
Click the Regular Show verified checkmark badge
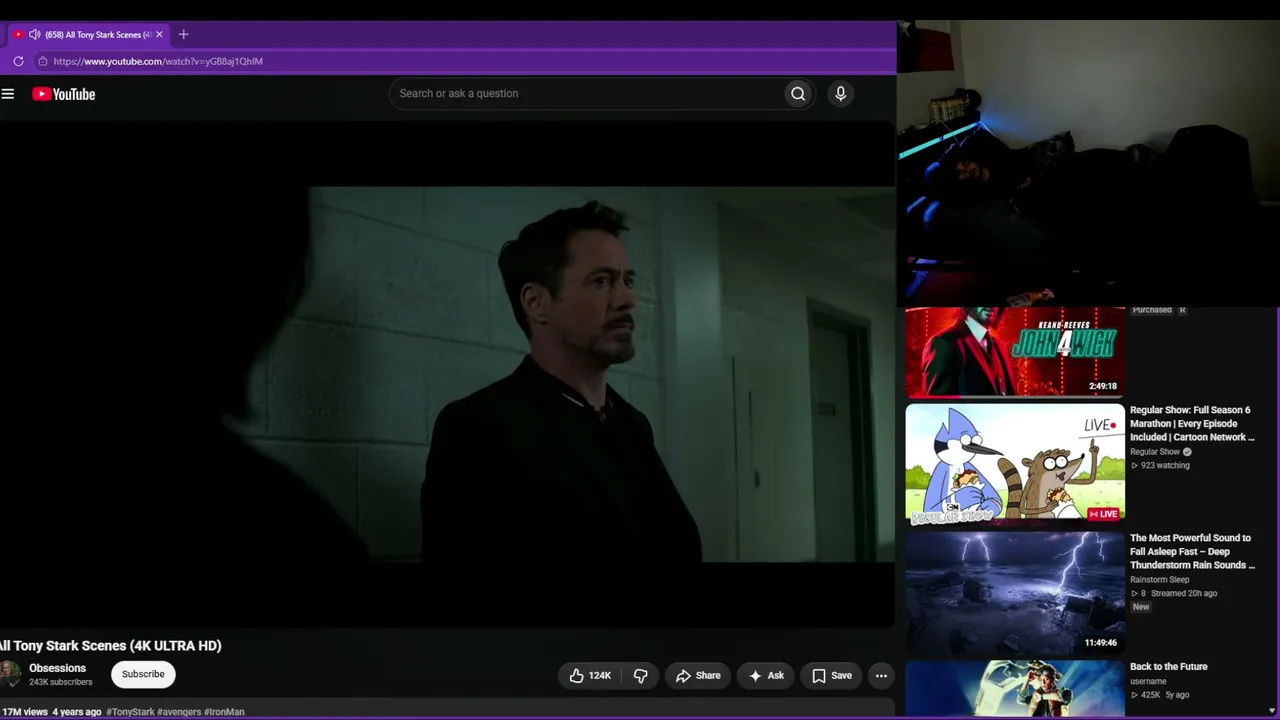coord(1187,452)
